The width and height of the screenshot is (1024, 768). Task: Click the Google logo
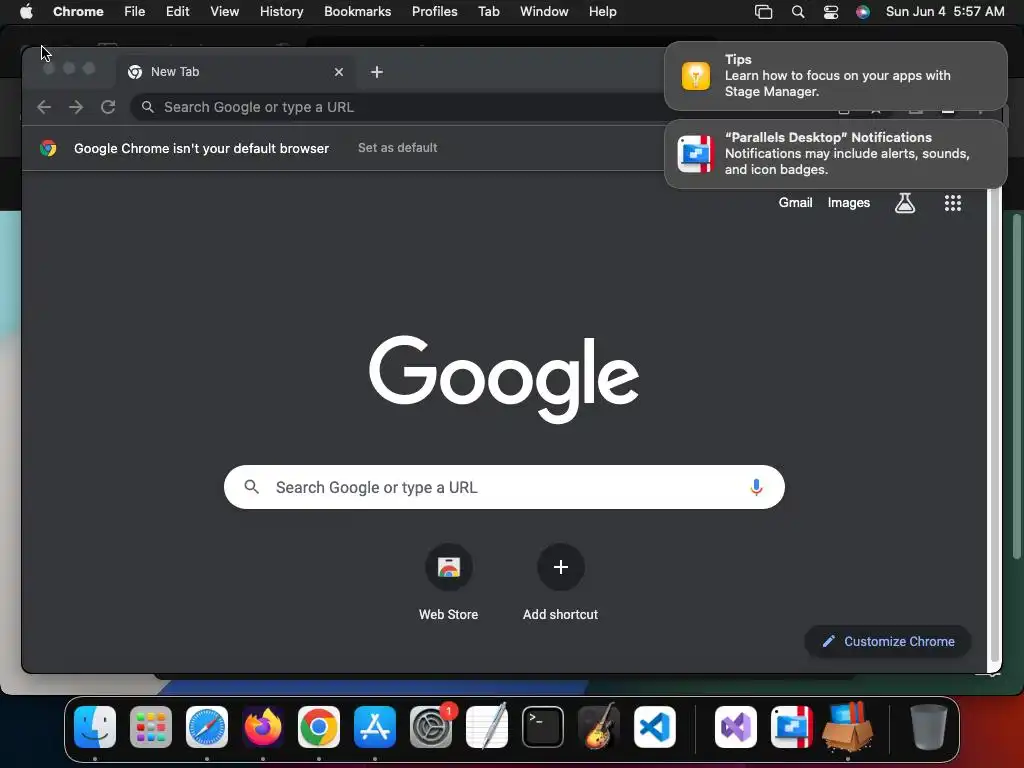(x=504, y=379)
